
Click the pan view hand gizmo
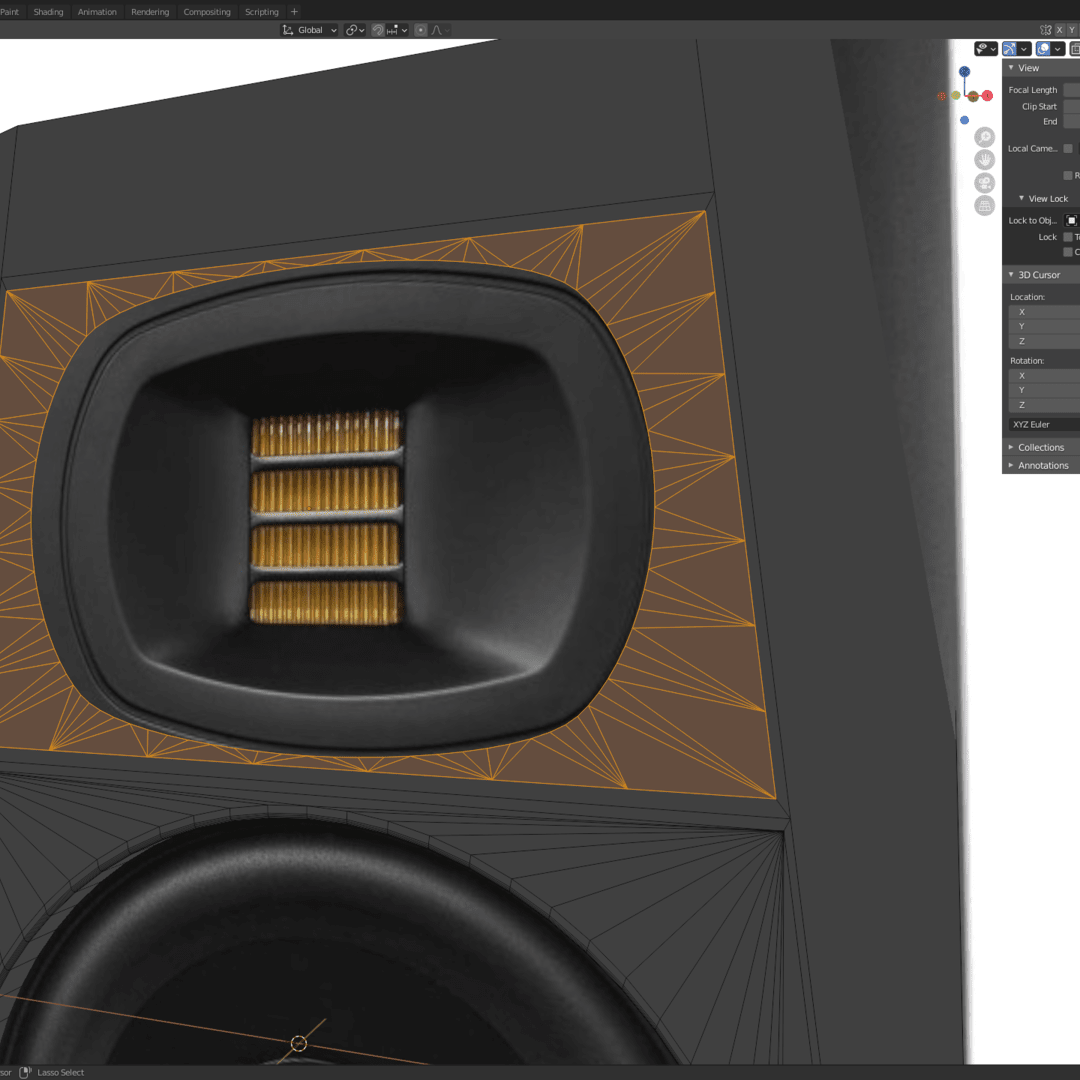pos(985,160)
